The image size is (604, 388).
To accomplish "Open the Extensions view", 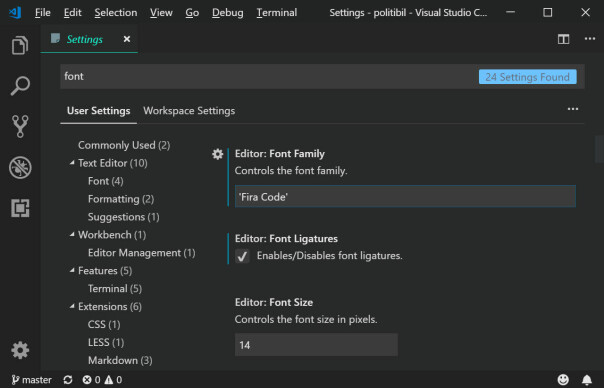I will pyautogui.click(x=20, y=208).
